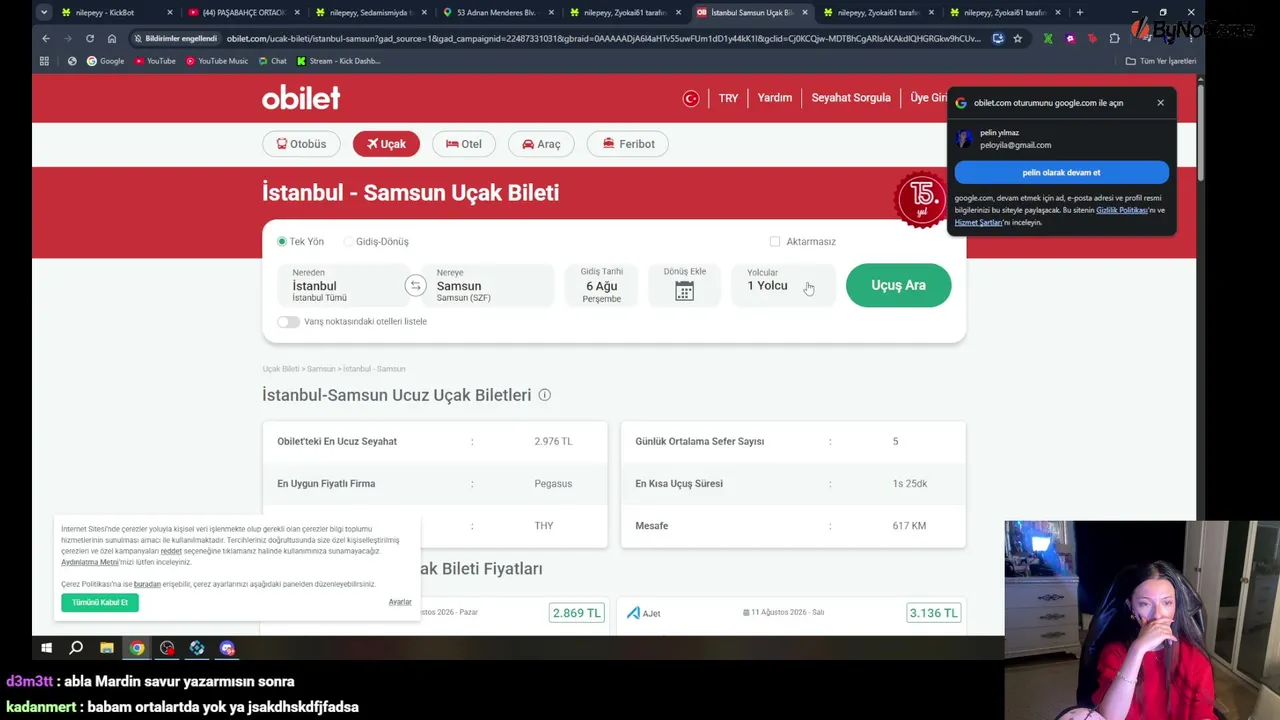Open the Chat bookmark
The image size is (1280, 720).
point(272,61)
